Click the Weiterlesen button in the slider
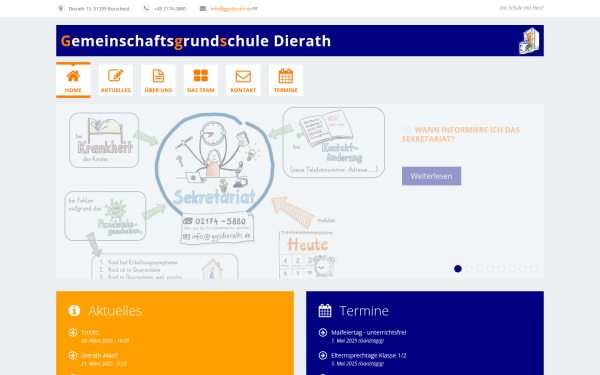This screenshot has width=600, height=375. coord(431,176)
